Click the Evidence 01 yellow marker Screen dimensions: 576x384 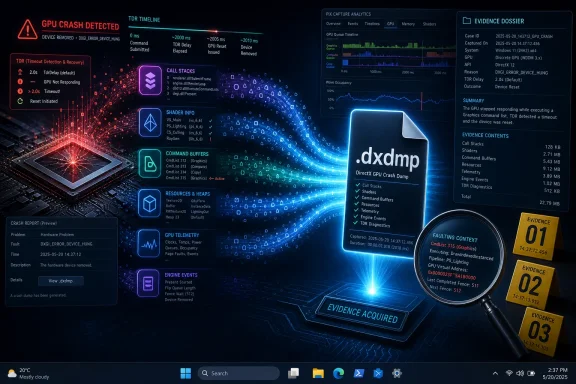point(536,236)
